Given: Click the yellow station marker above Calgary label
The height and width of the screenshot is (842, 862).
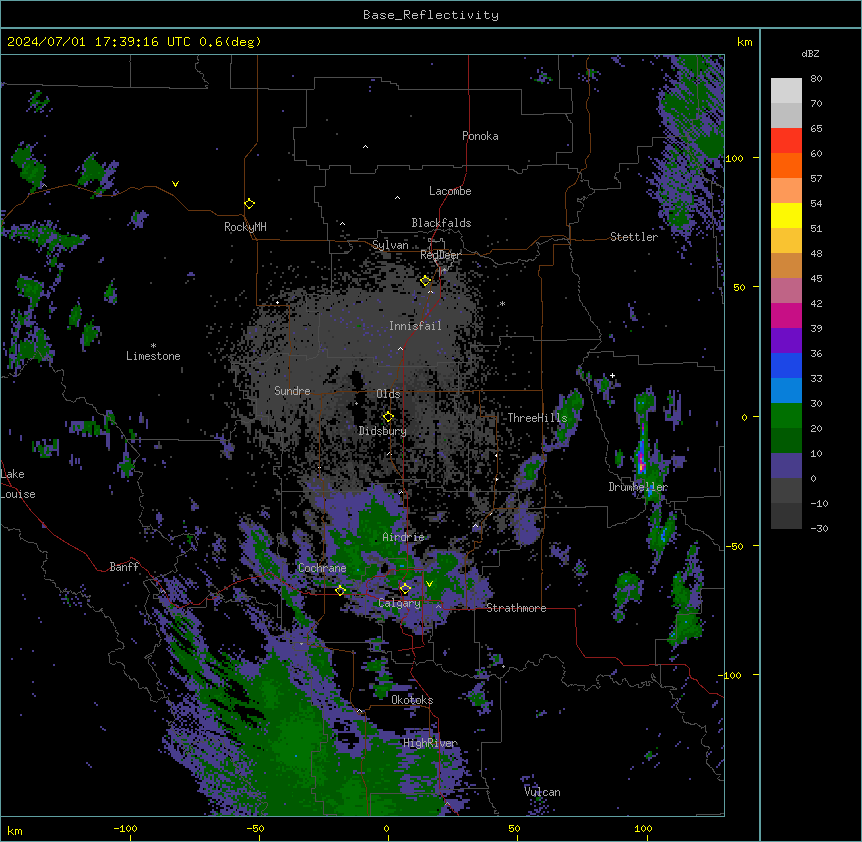Looking at the screenshot, I should pos(405,589).
